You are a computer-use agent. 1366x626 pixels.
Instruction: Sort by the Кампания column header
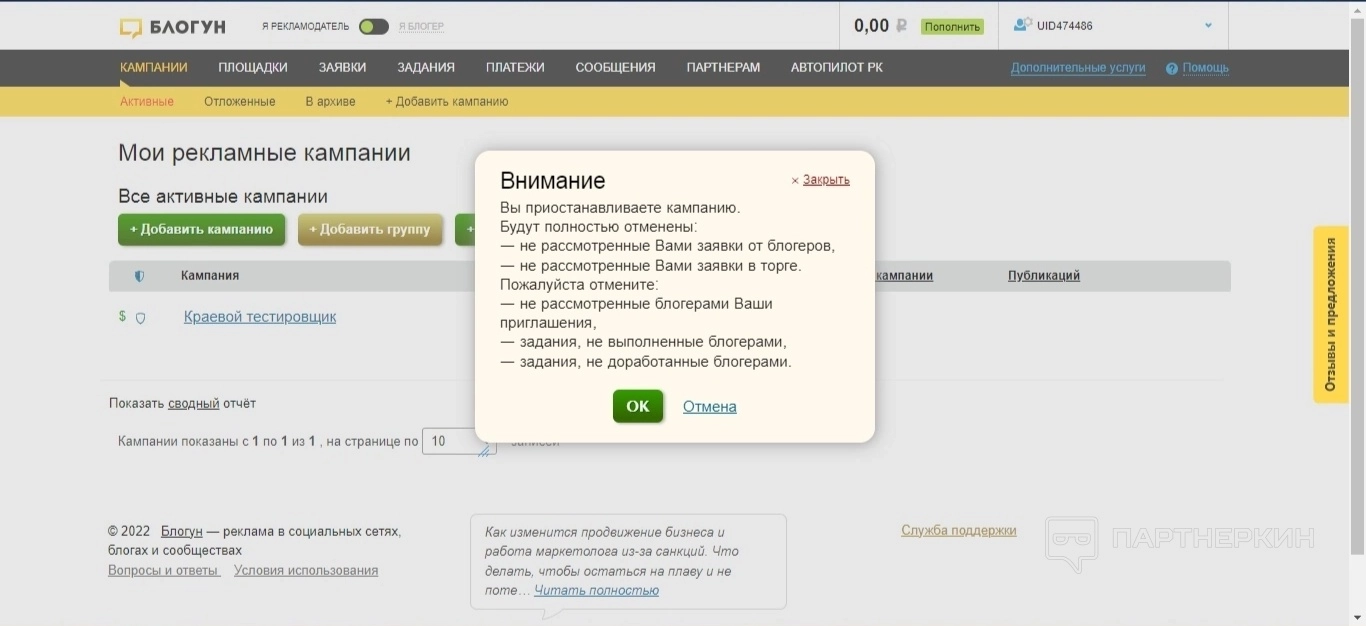click(210, 276)
